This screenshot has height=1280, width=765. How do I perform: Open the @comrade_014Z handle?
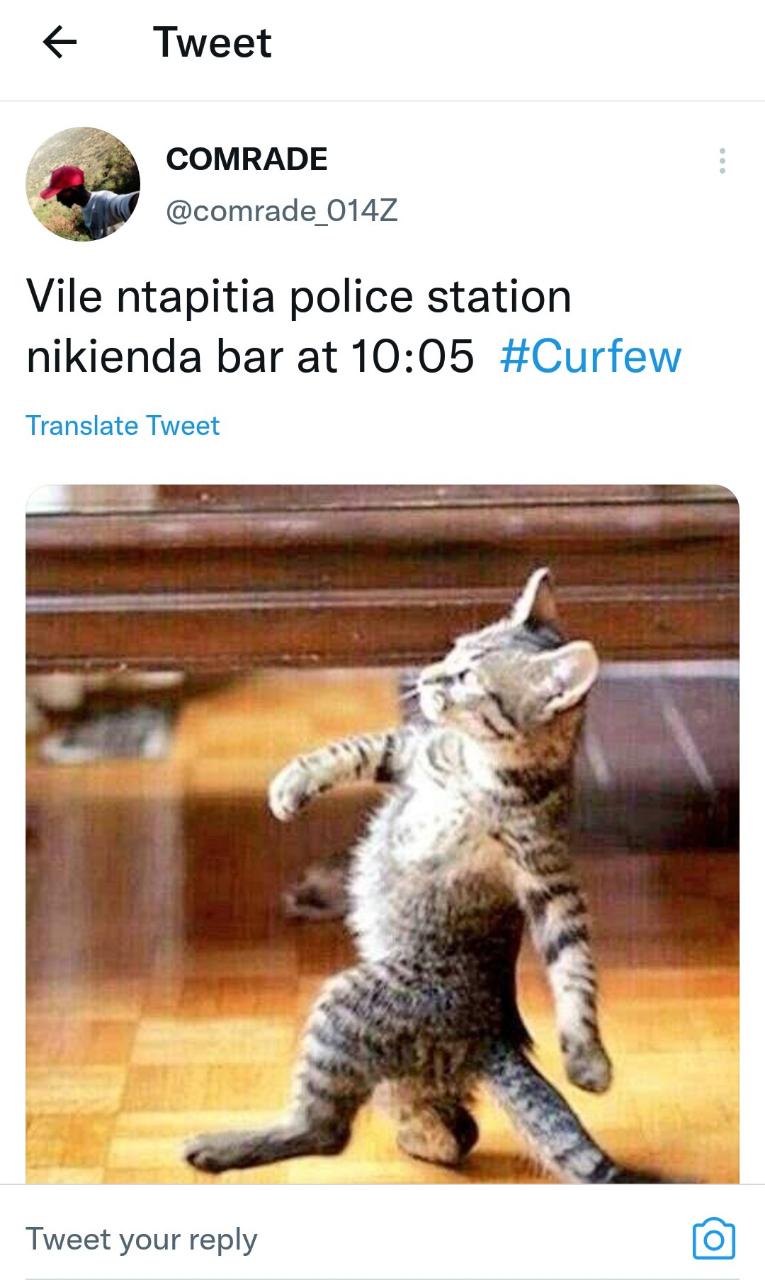pos(281,211)
